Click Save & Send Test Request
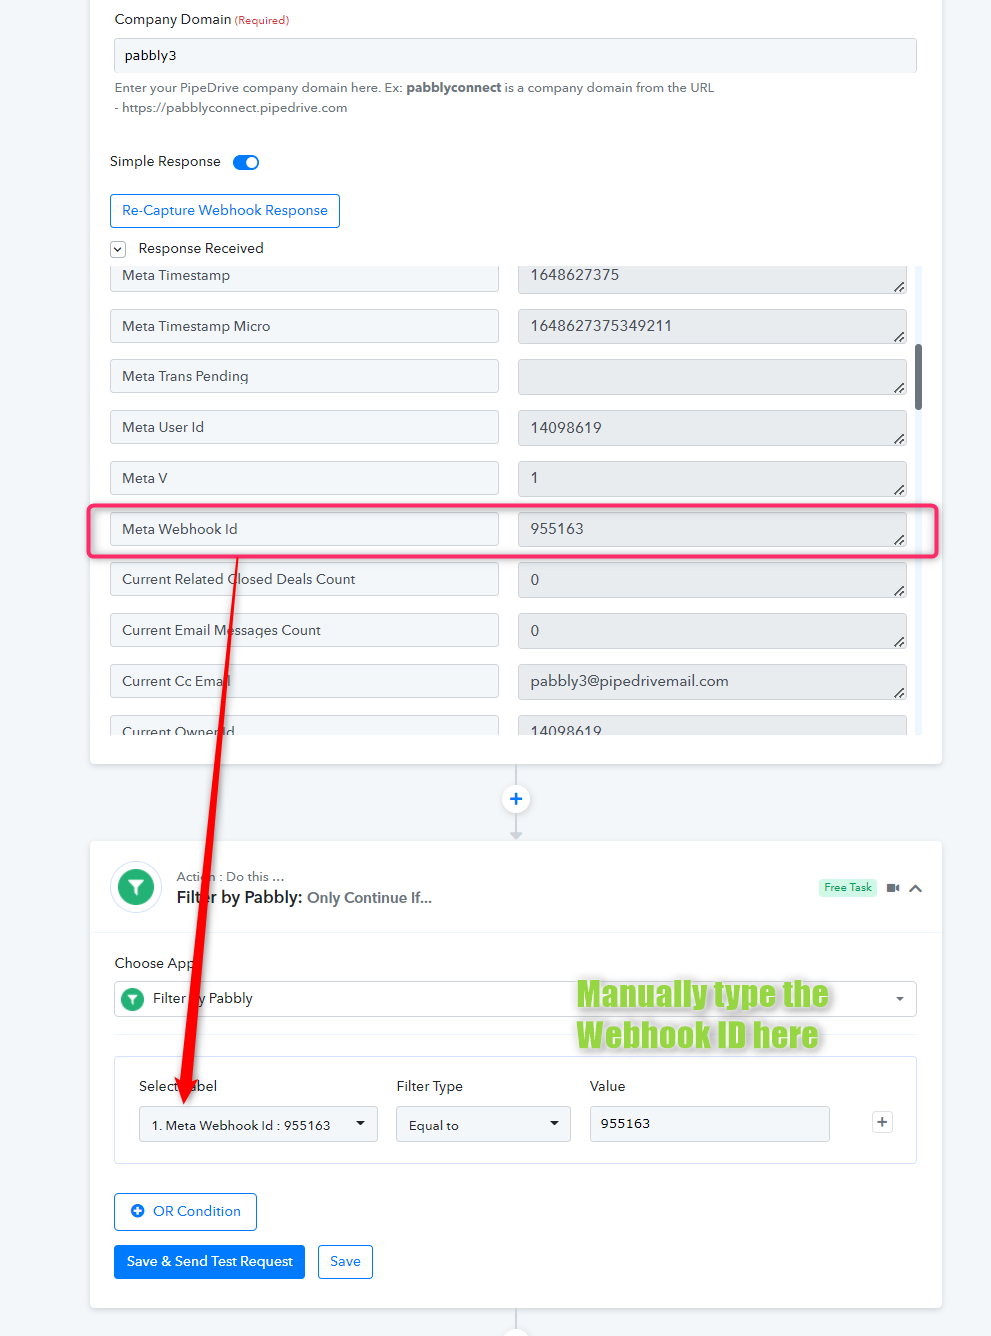This screenshot has width=991, height=1336. click(x=209, y=1262)
